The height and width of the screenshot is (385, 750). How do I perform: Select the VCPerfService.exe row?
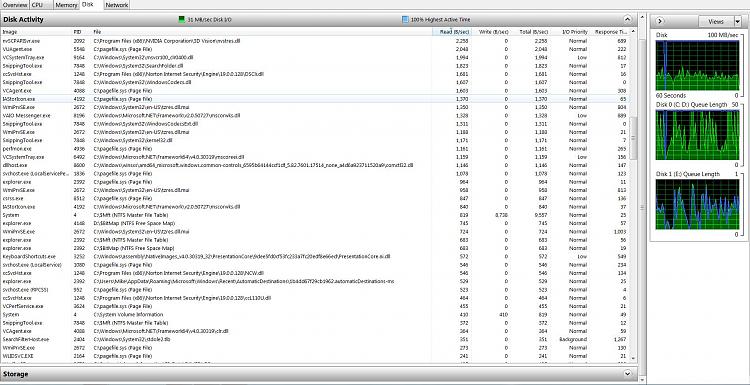(x=315, y=306)
